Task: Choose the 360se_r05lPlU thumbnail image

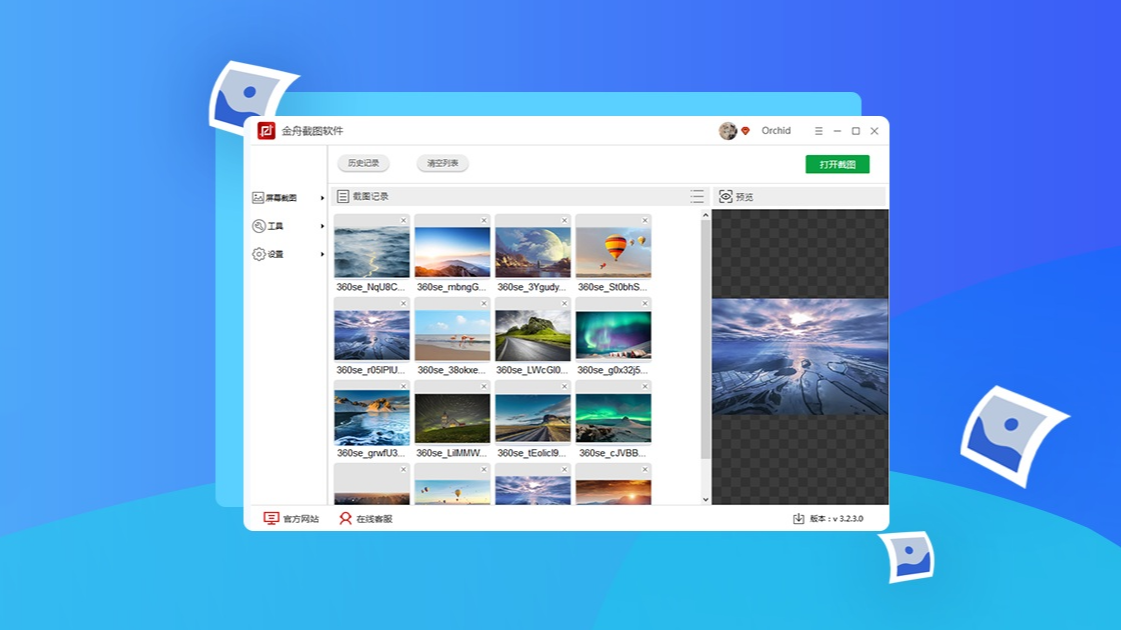Action: click(372, 334)
